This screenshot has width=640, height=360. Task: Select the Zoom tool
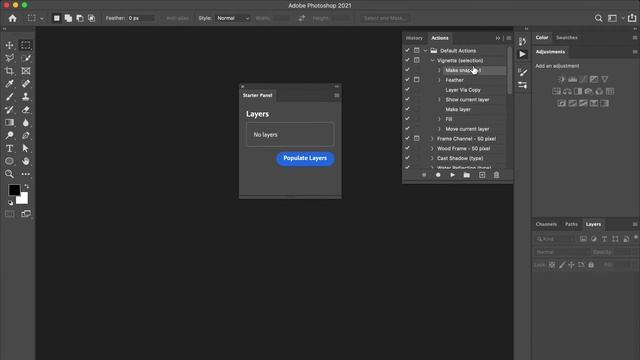click(9, 174)
